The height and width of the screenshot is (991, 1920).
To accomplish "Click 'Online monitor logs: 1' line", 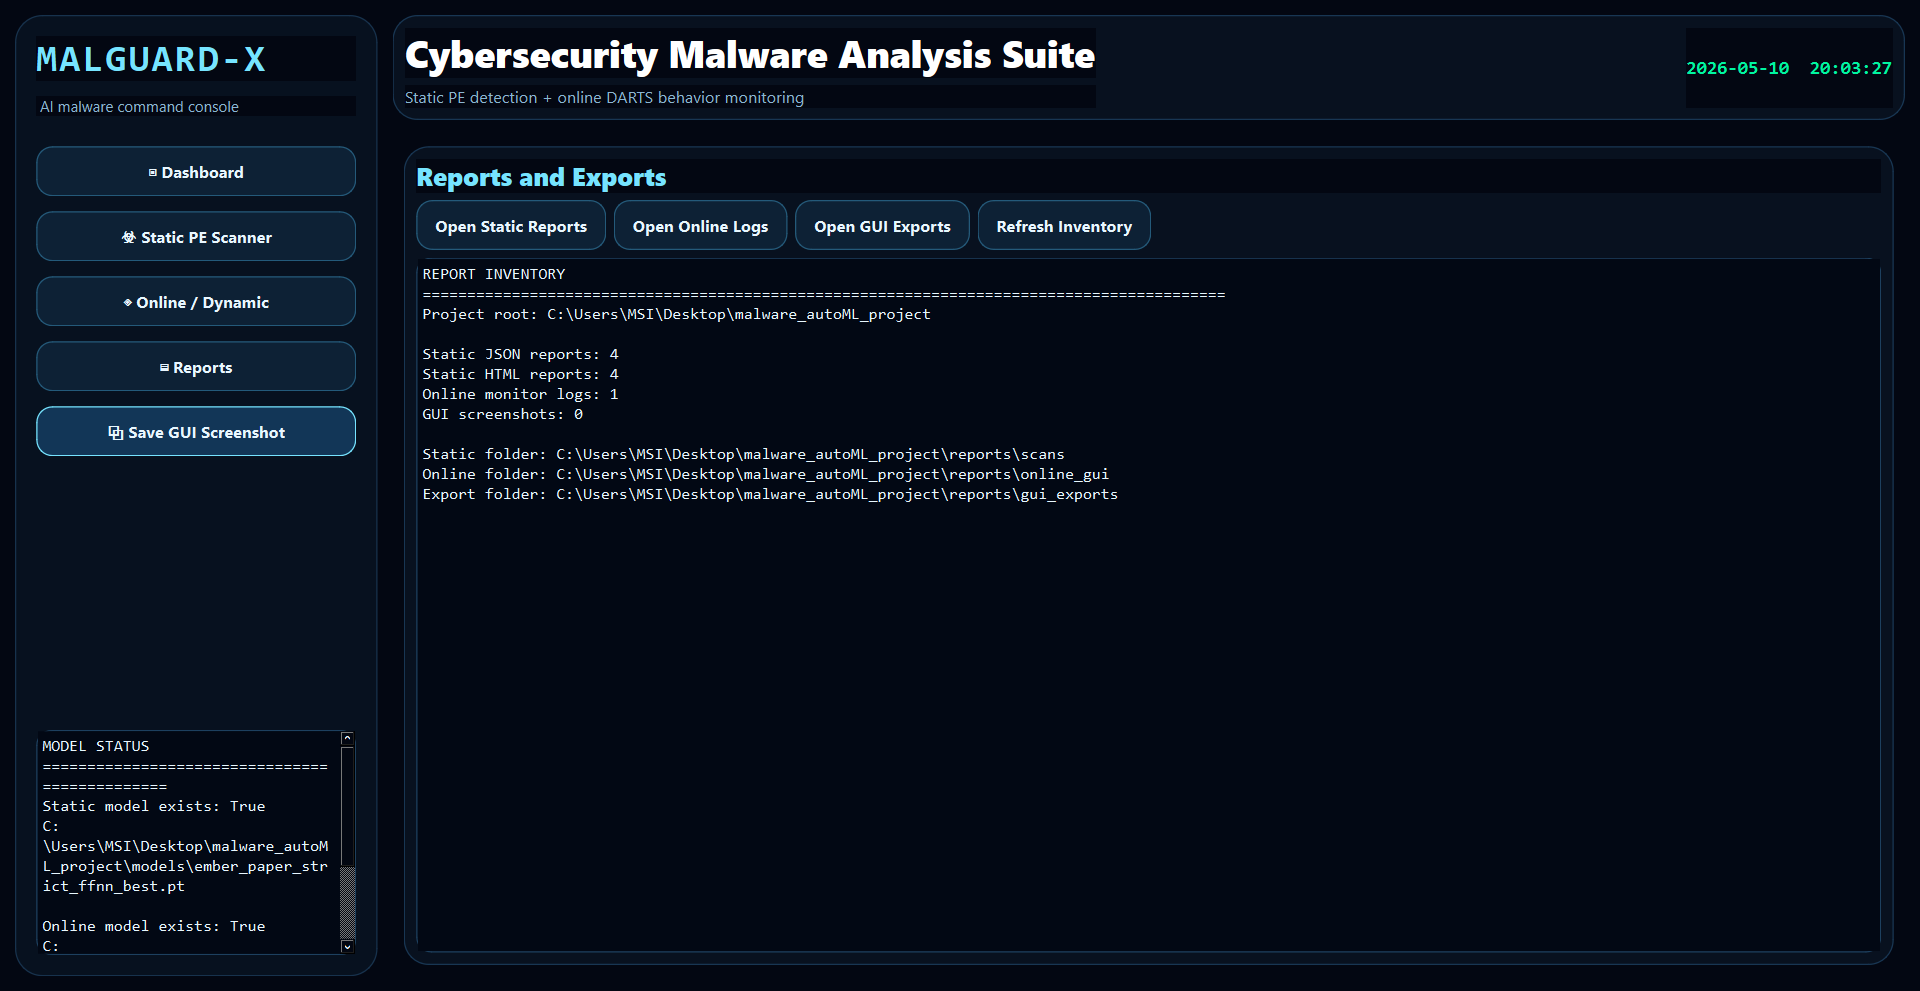I will [x=520, y=394].
